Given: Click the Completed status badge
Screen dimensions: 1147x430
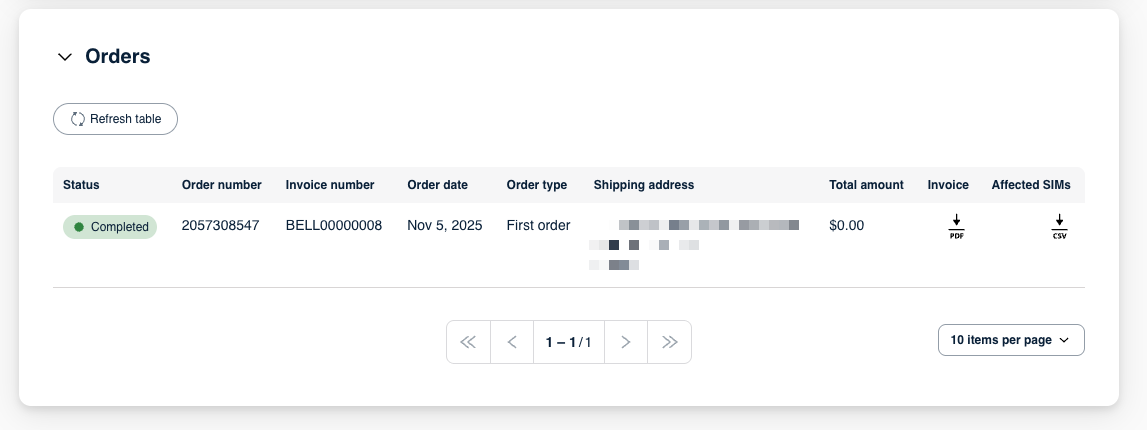Looking at the screenshot, I should [x=110, y=227].
